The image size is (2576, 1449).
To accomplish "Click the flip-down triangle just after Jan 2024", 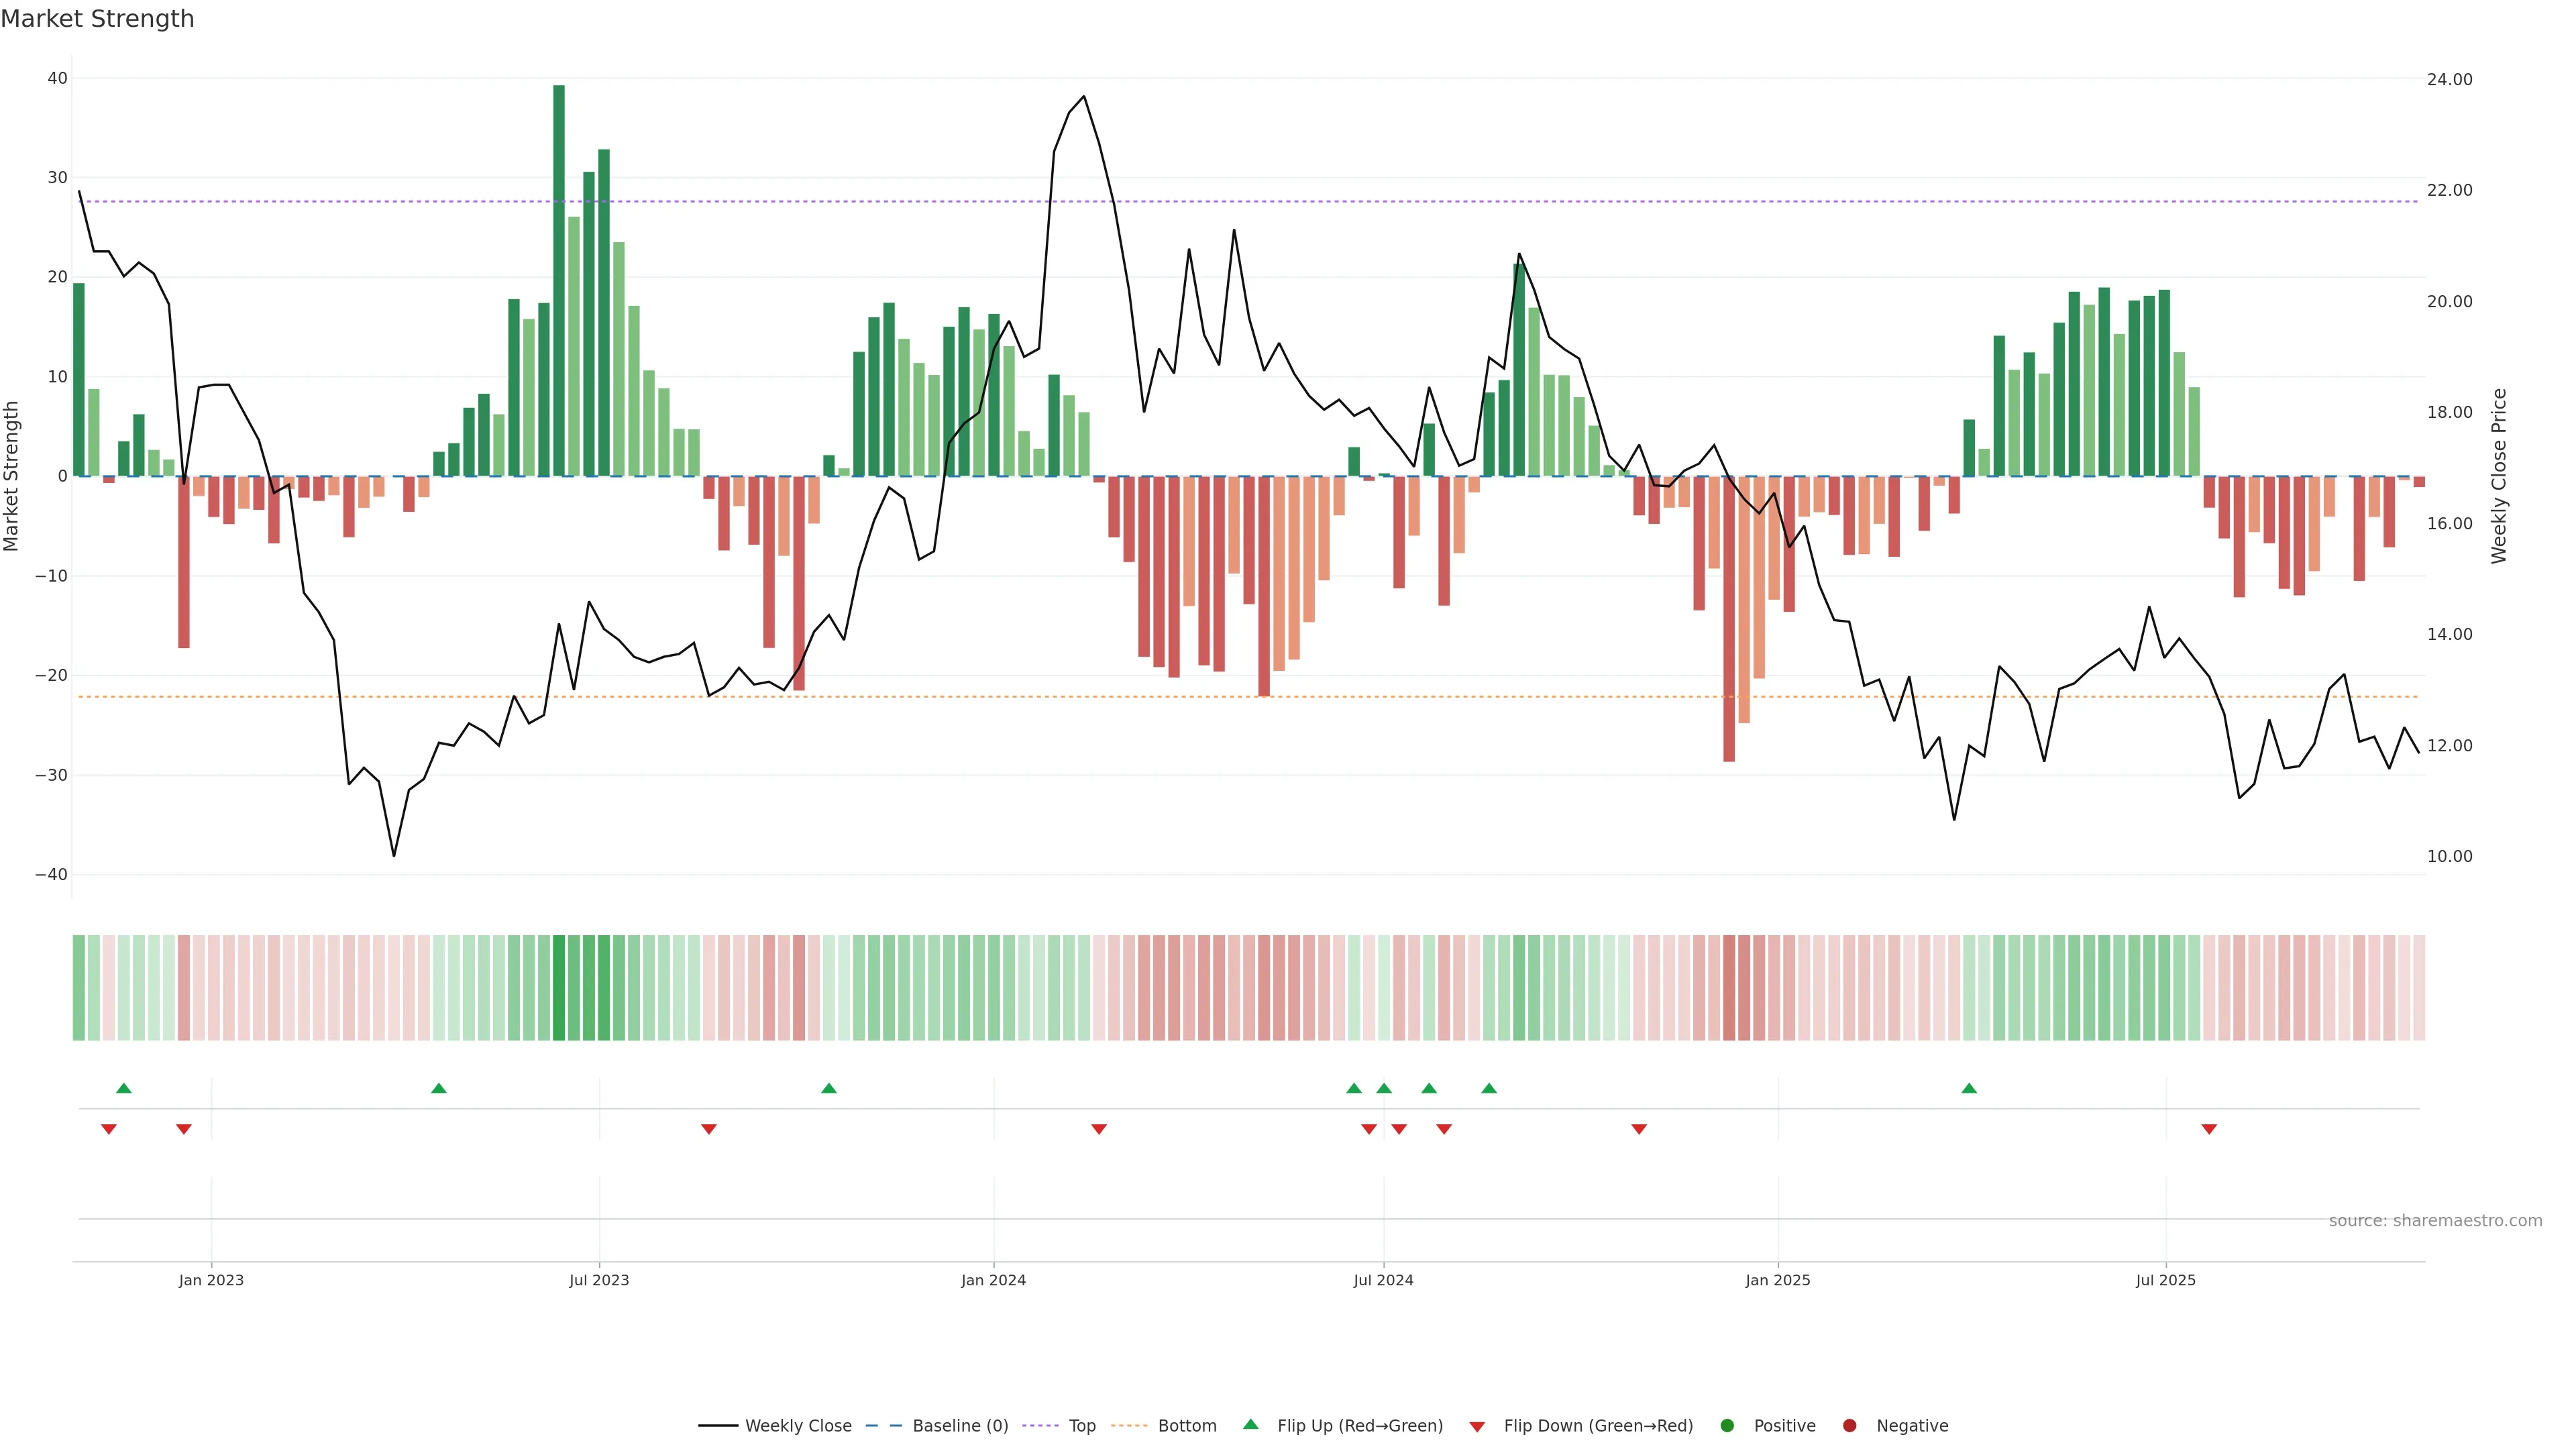I will tap(1099, 1129).
